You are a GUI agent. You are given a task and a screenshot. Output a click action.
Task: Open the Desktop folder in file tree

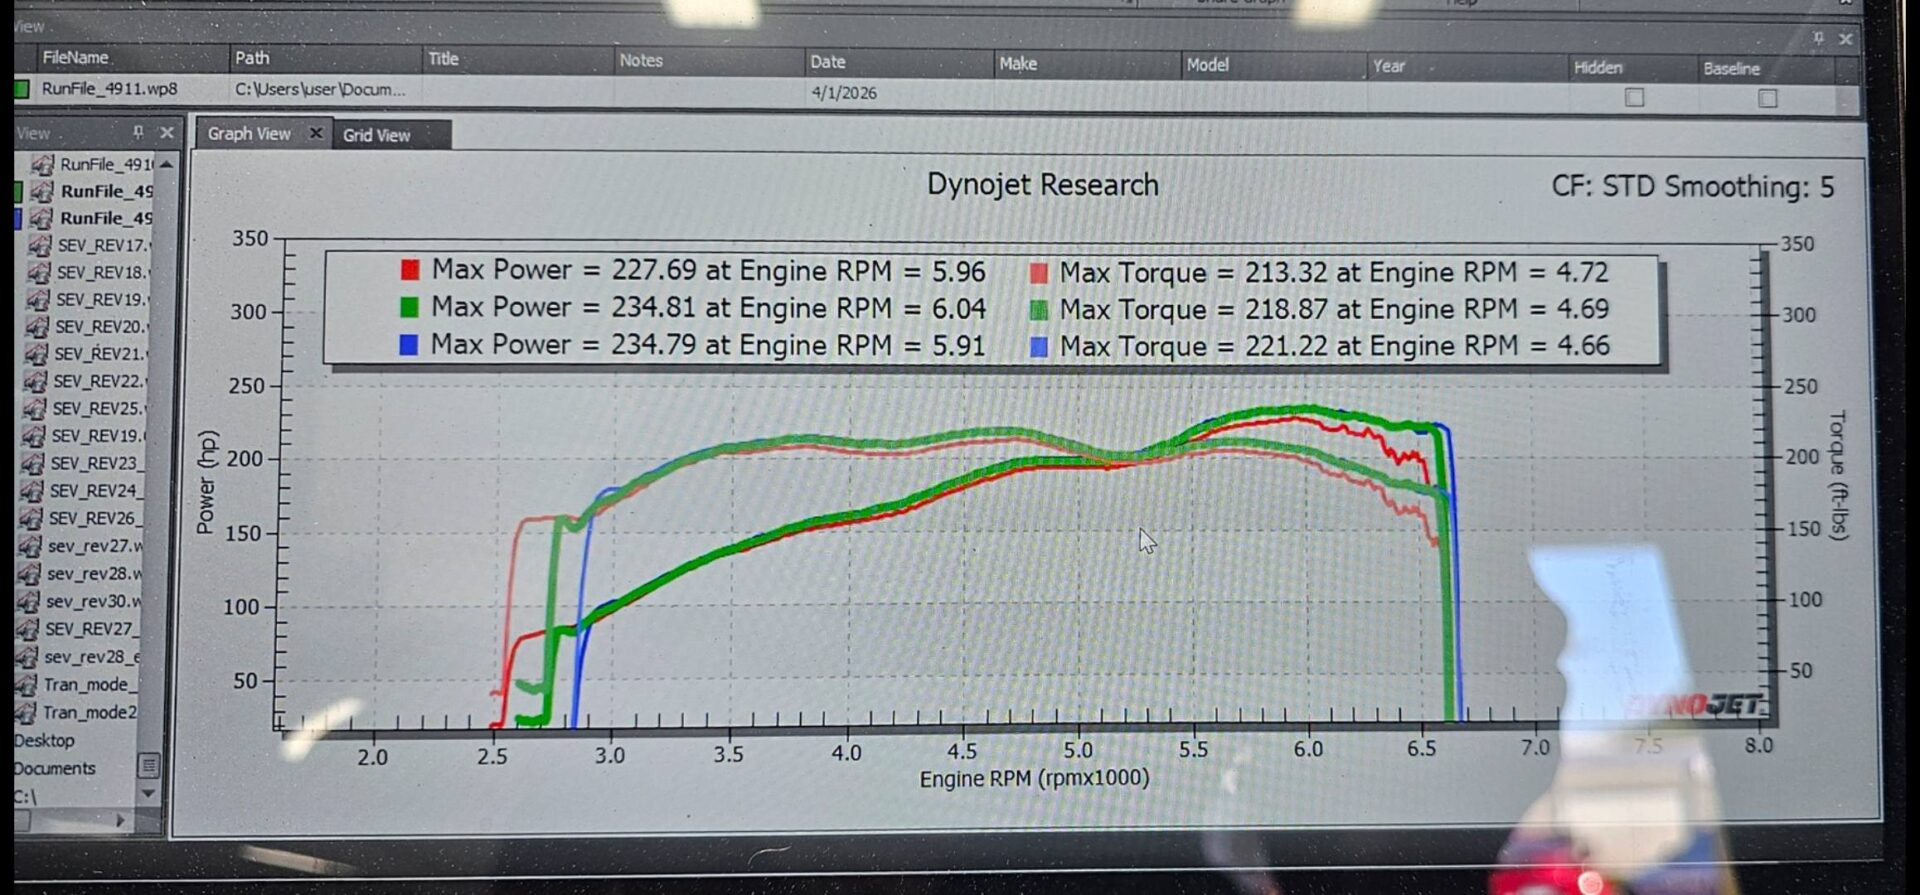45,741
